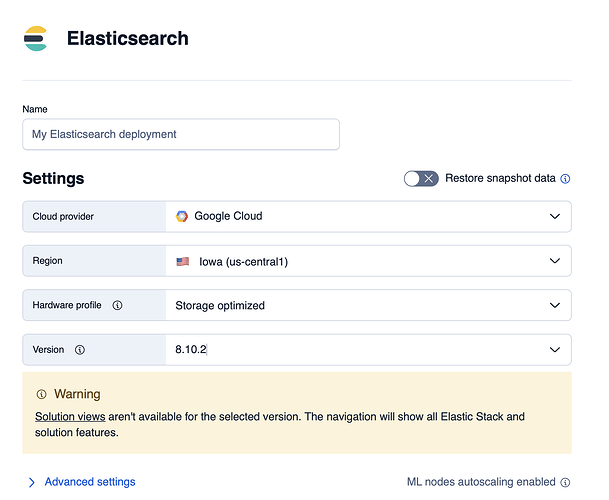
Task: Click the ML nodes autoscaling enabled text
Action: coord(481,482)
